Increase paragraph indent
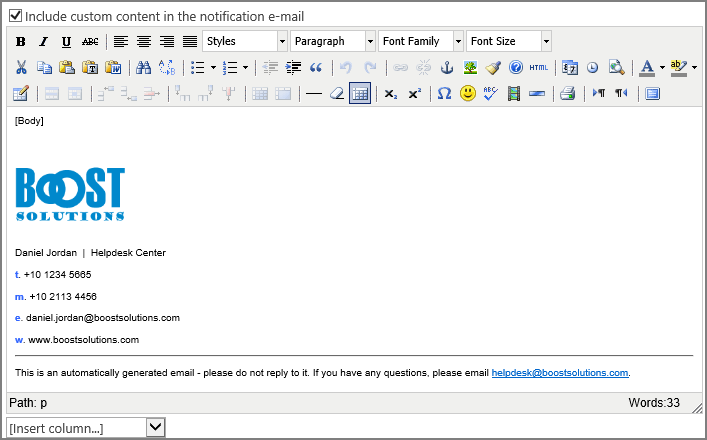707x440 pixels. [x=293, y=68]
